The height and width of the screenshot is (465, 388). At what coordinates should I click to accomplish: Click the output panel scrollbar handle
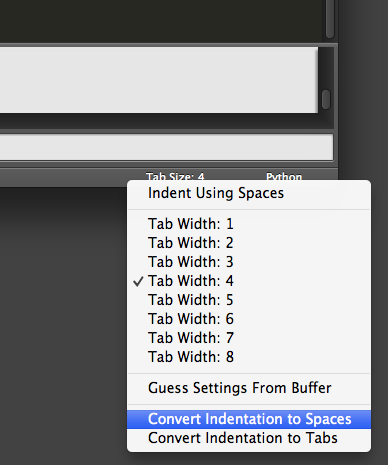[326, 99]
